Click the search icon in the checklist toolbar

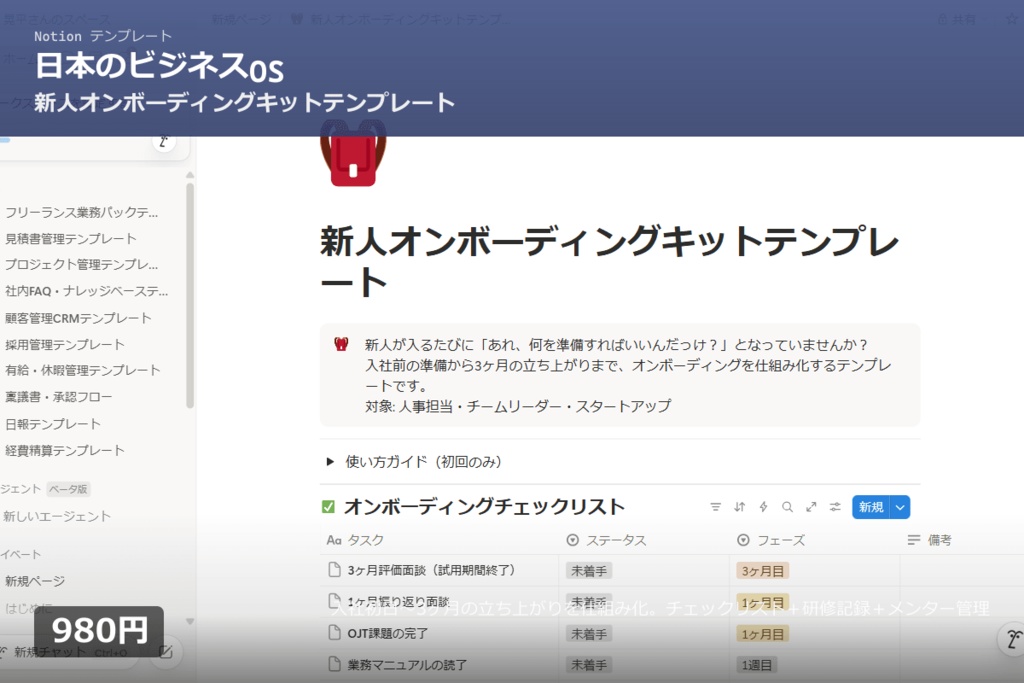pyautogui.click(x=787, y=507)
